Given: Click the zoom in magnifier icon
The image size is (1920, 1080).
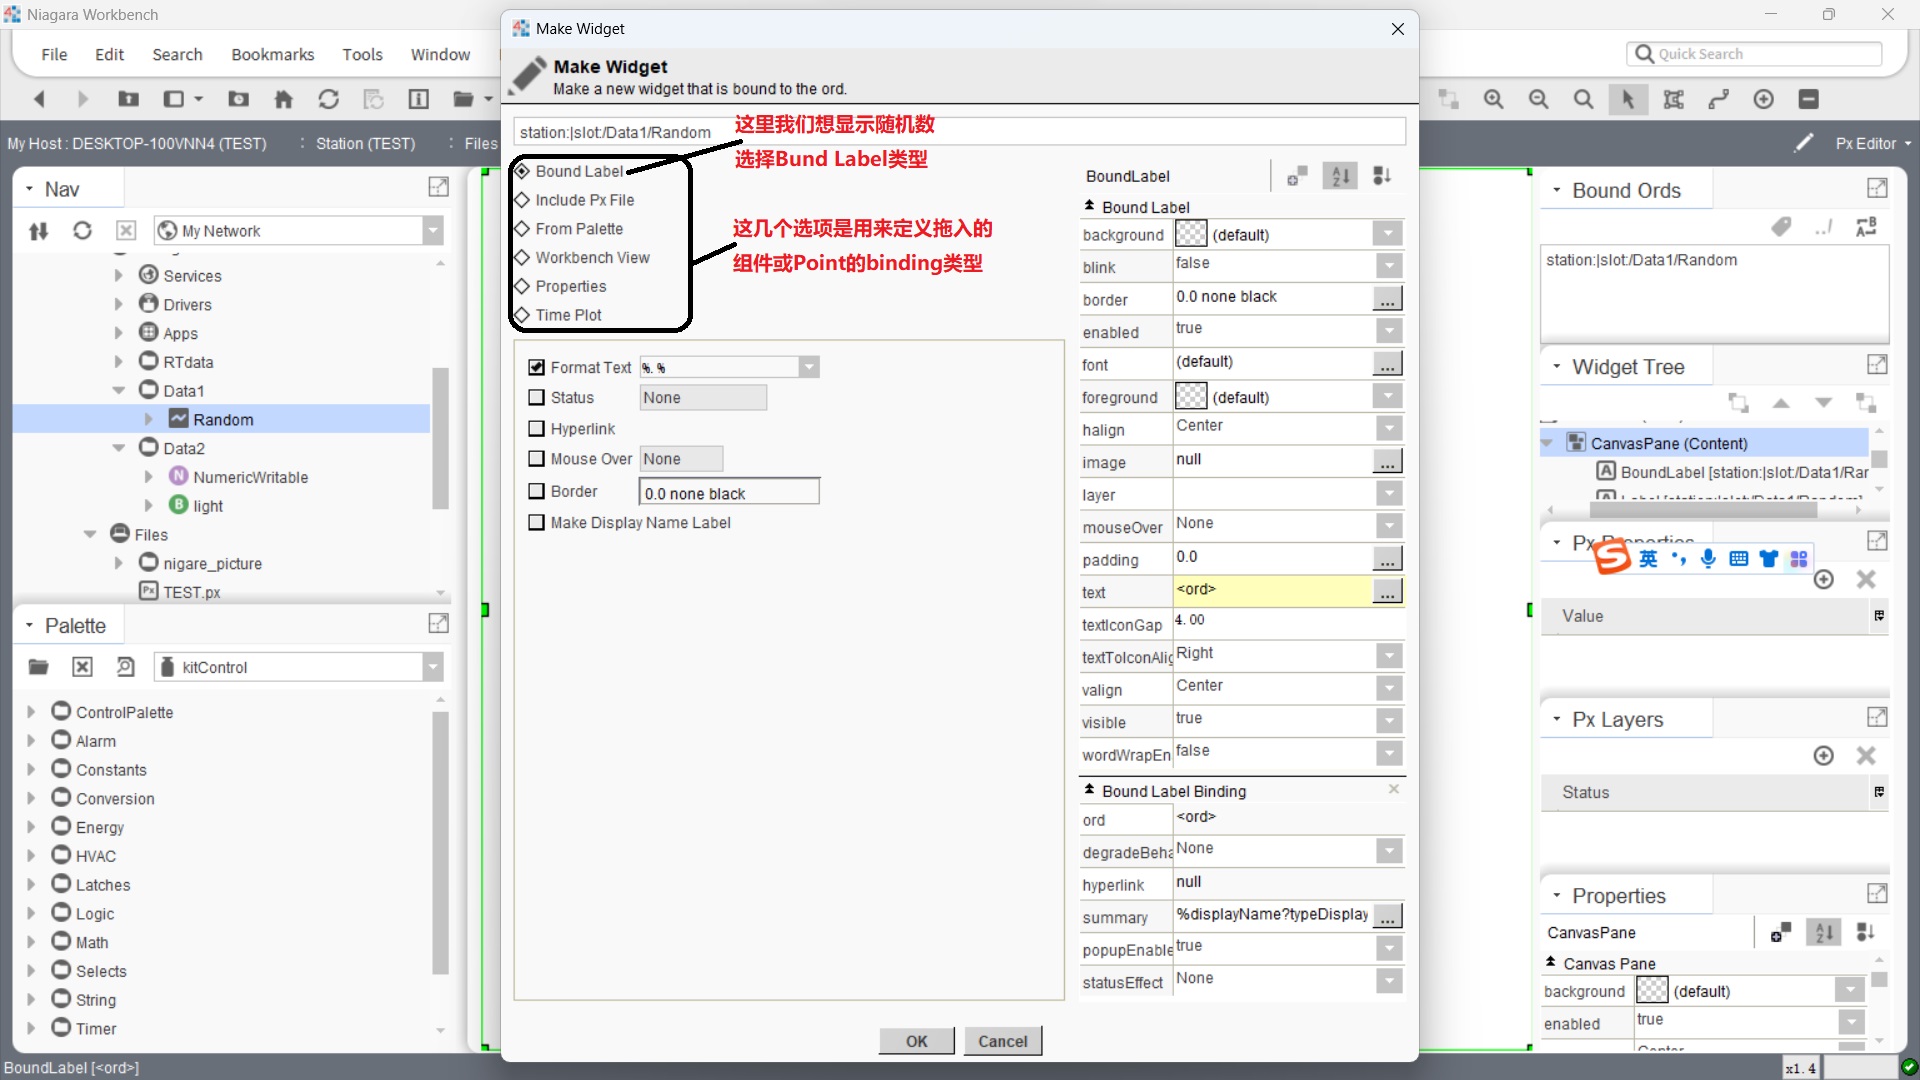Looking at the screenshot, I should click(x=1493, y=99).
